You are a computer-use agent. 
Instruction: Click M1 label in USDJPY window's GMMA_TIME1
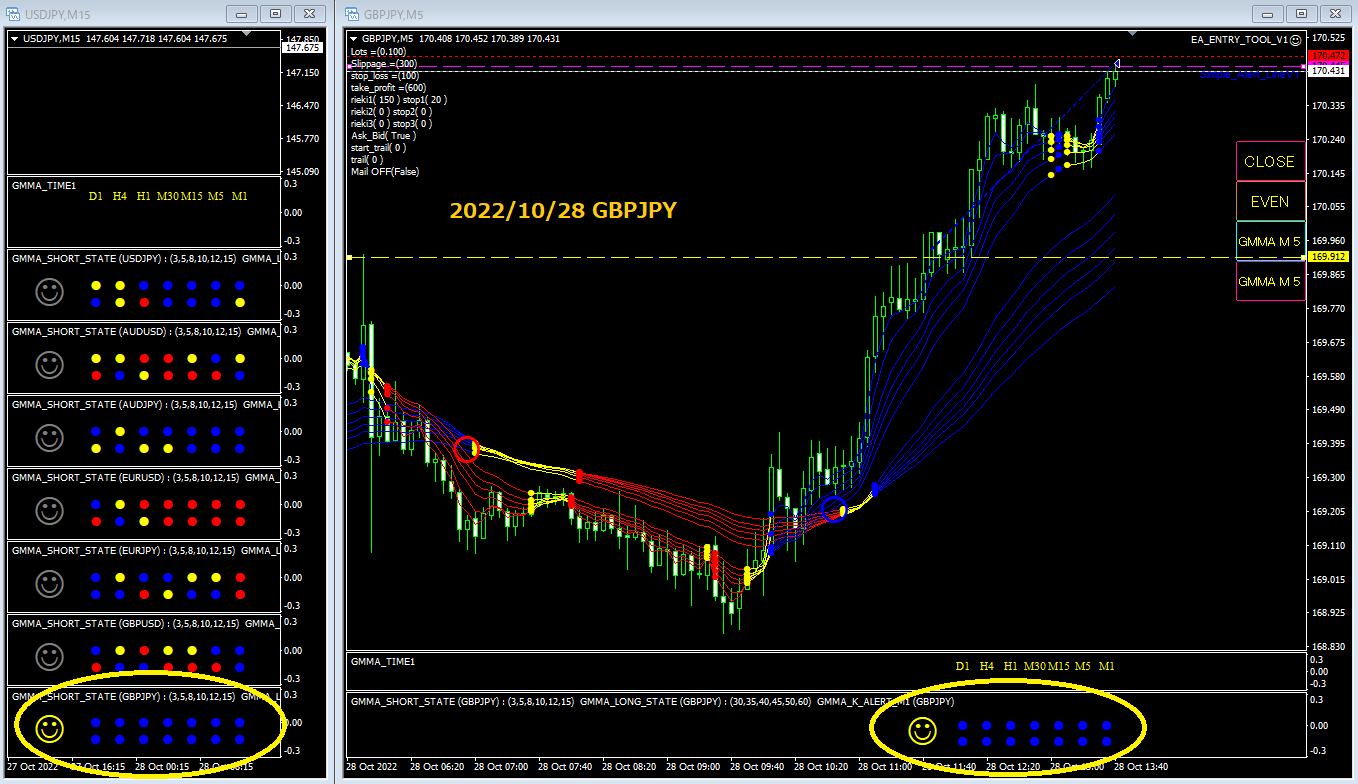tap(240, 196)
